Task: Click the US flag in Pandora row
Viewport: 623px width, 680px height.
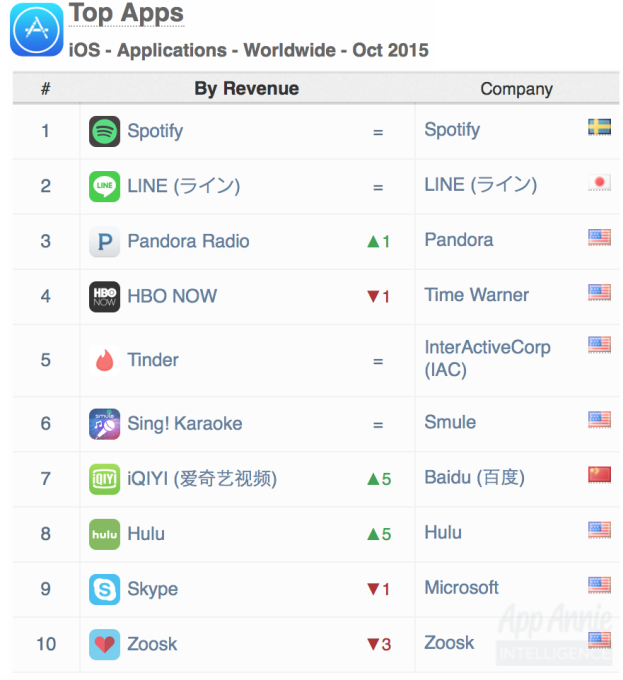Action: tap(600, 237)
